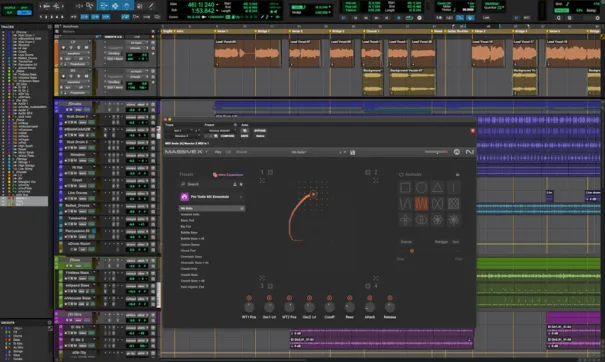
Task: Click the favorites star filter icon
Action: click(x=241, y=184)
